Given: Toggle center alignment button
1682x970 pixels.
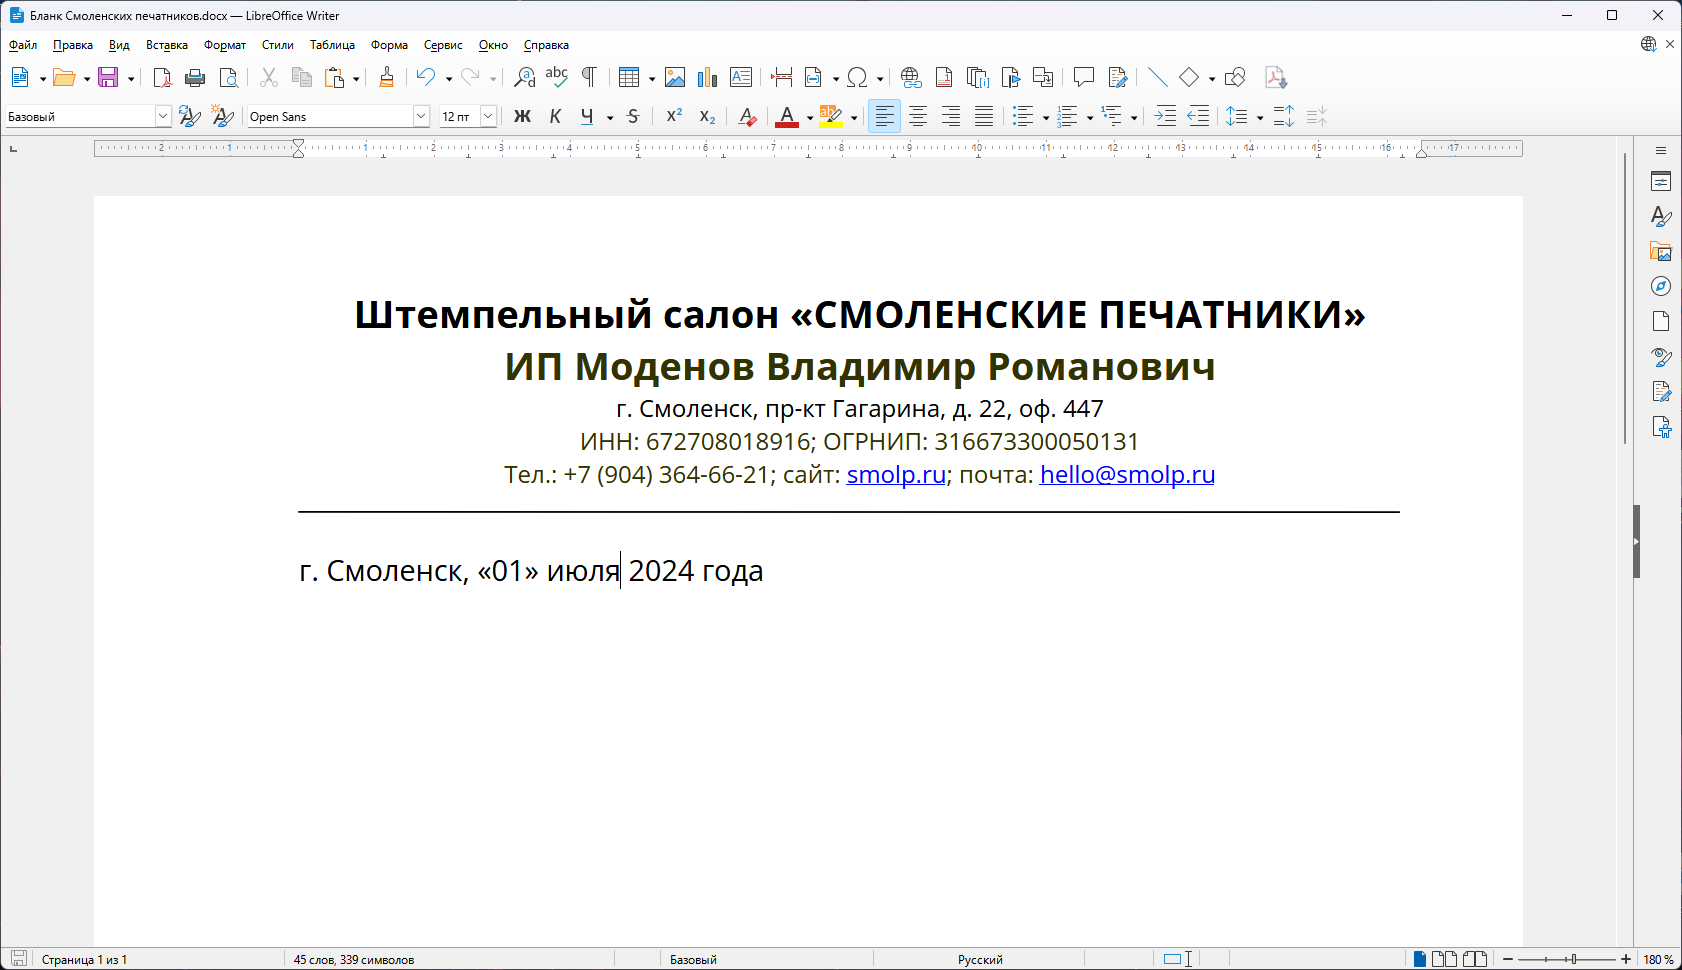Looking at the screenshot, I should click(918, 116).
